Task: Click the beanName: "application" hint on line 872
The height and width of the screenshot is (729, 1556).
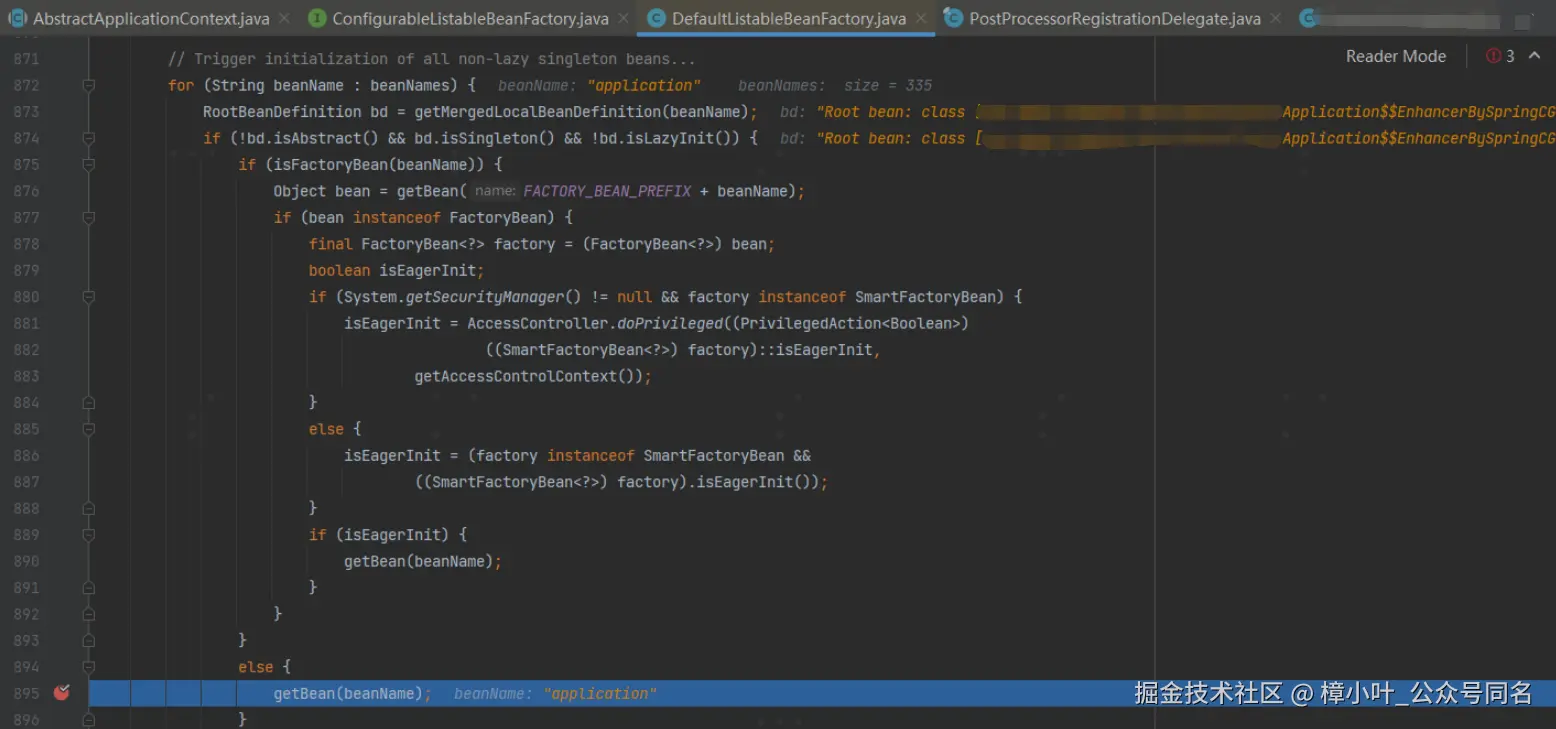Action: click(599, 86)
